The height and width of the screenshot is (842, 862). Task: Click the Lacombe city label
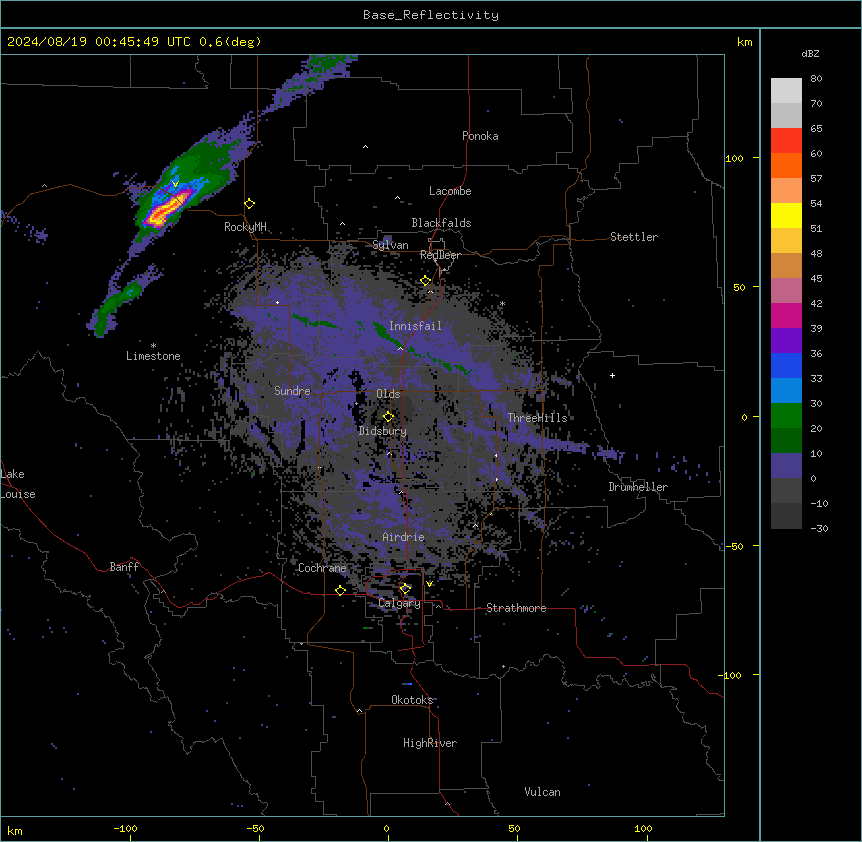(x=450, y=191)
